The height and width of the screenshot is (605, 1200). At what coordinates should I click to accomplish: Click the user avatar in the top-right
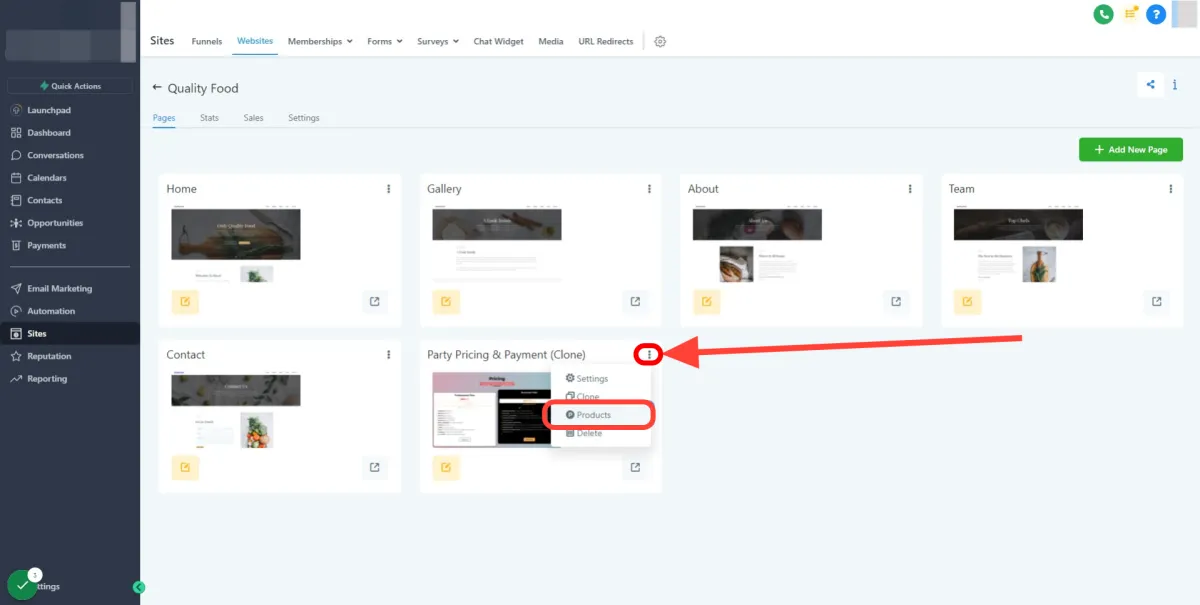[1184, 14]
